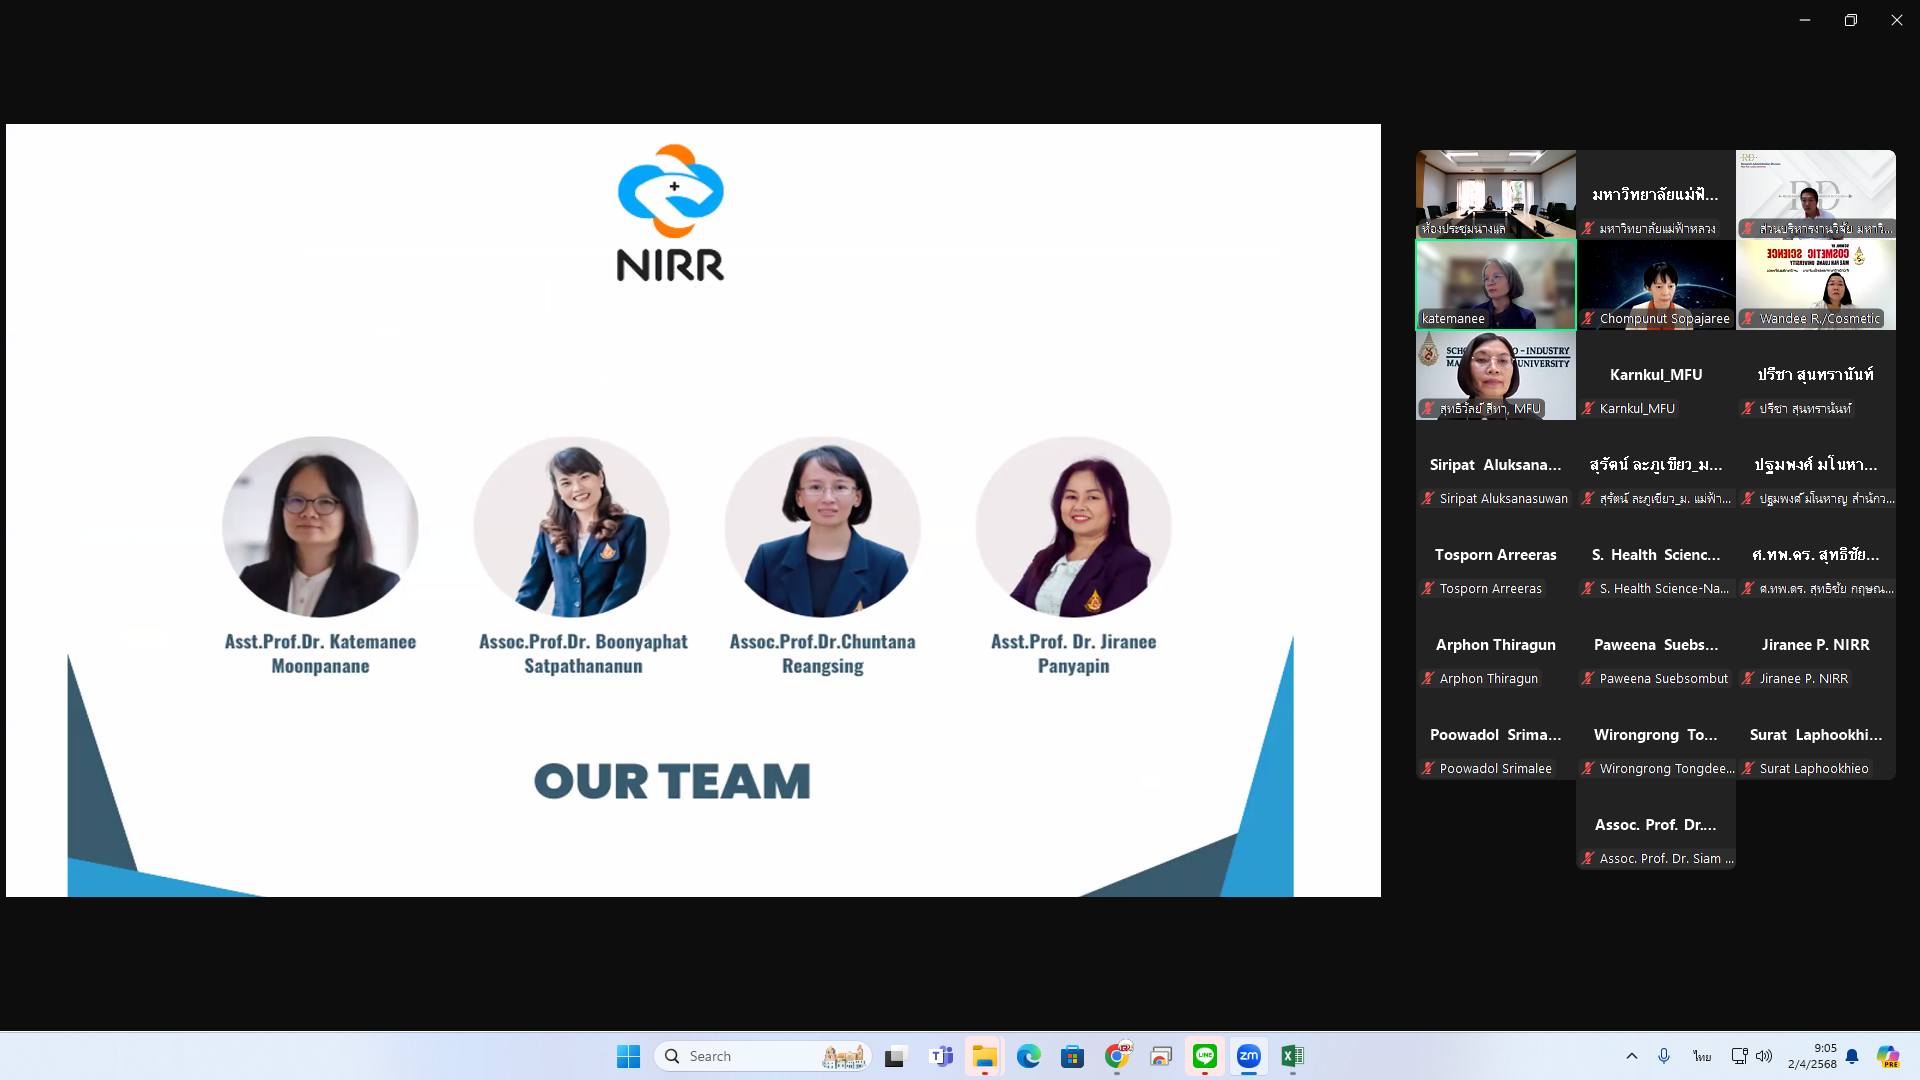Open the LINE app from the taskbar
The width and height of the screenshot is (1920, 1080).
coord(1205,1056)
